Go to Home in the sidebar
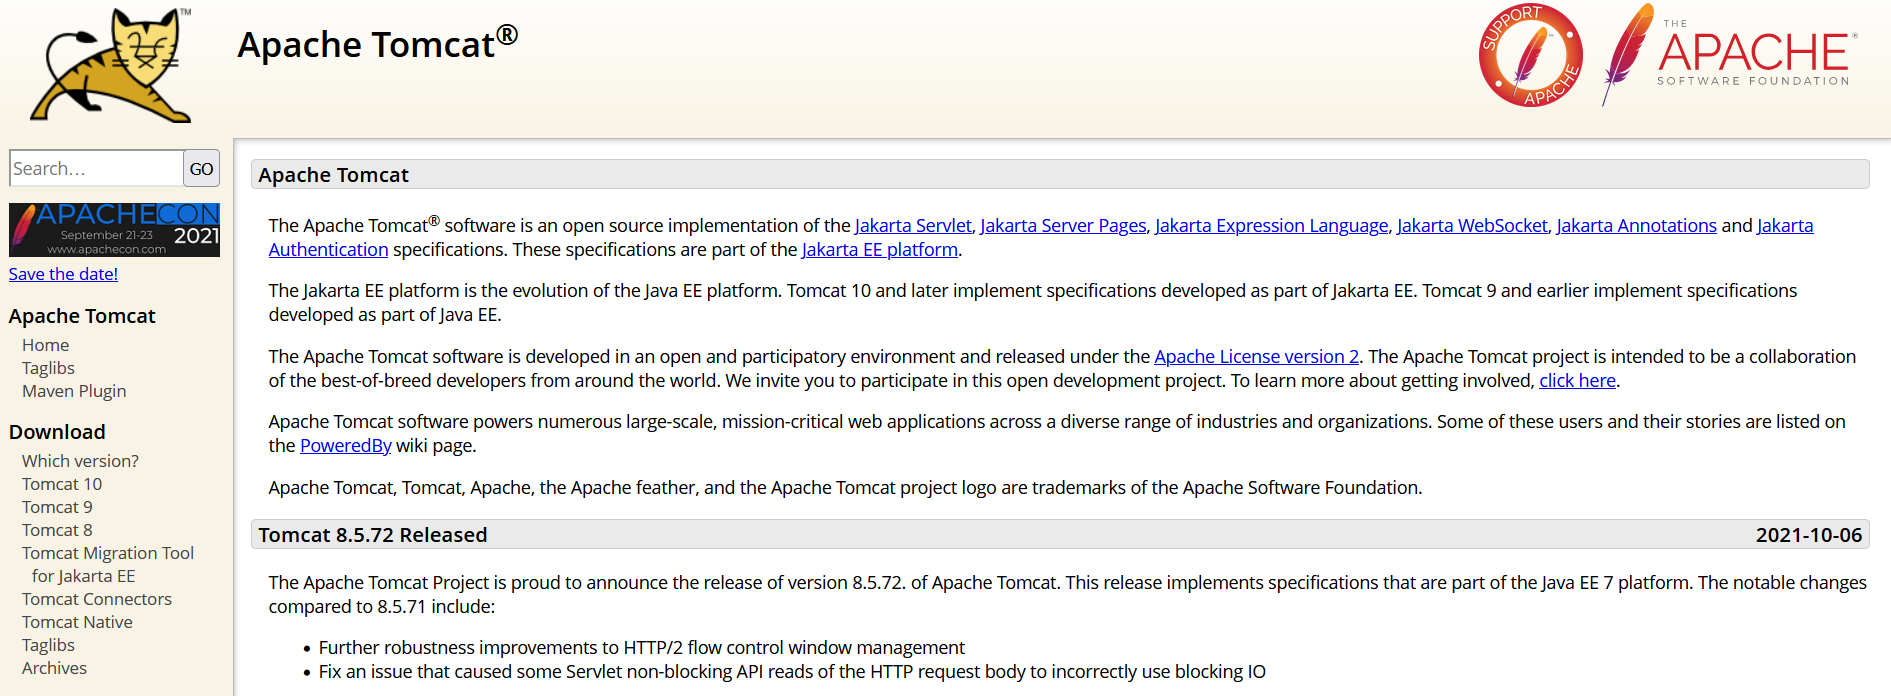 click(46, 345)
